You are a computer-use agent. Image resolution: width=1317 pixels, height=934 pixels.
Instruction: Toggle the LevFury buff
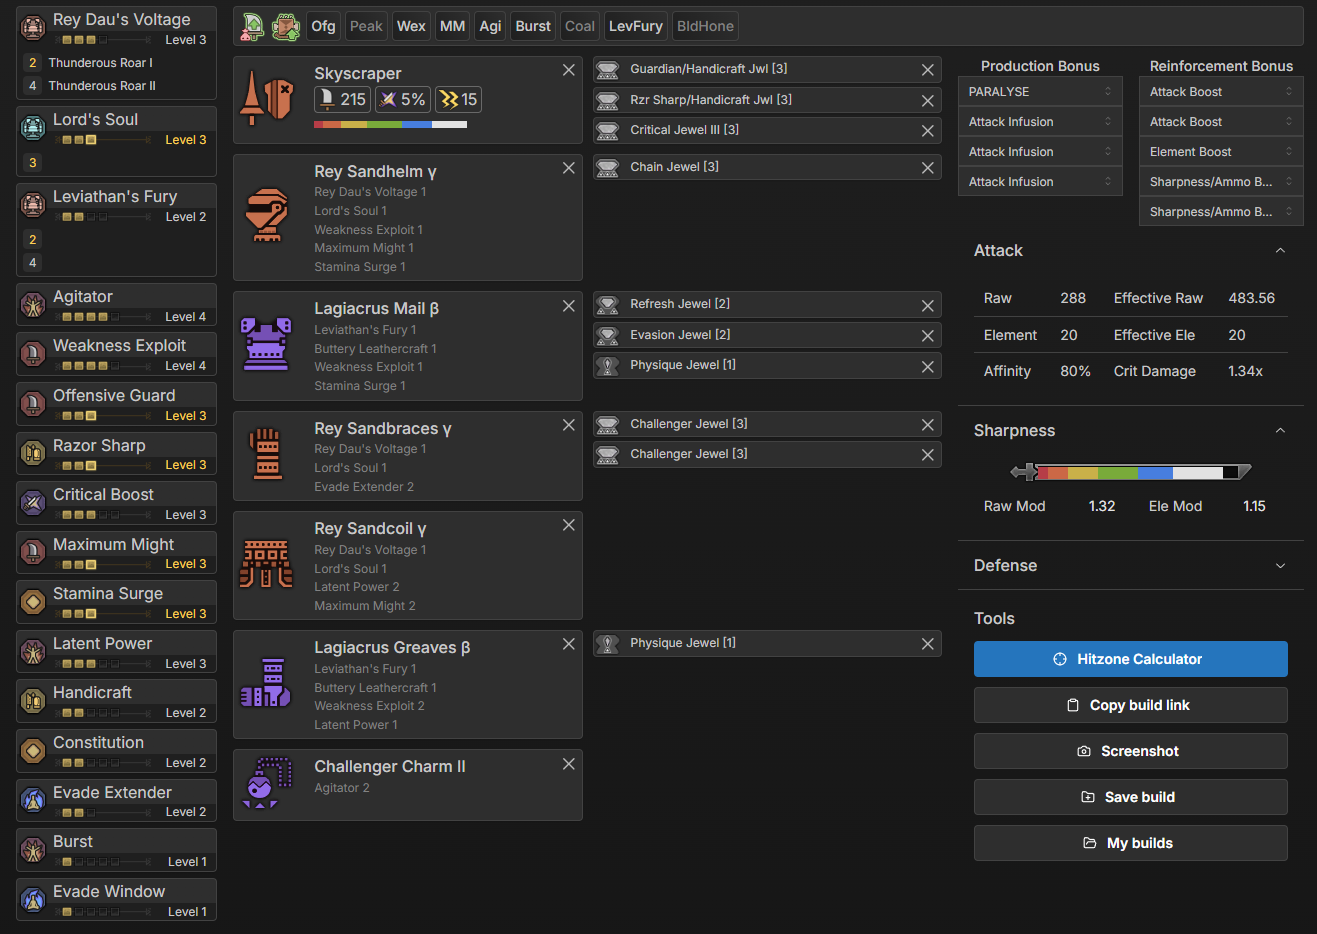click(x=636, y=26)
